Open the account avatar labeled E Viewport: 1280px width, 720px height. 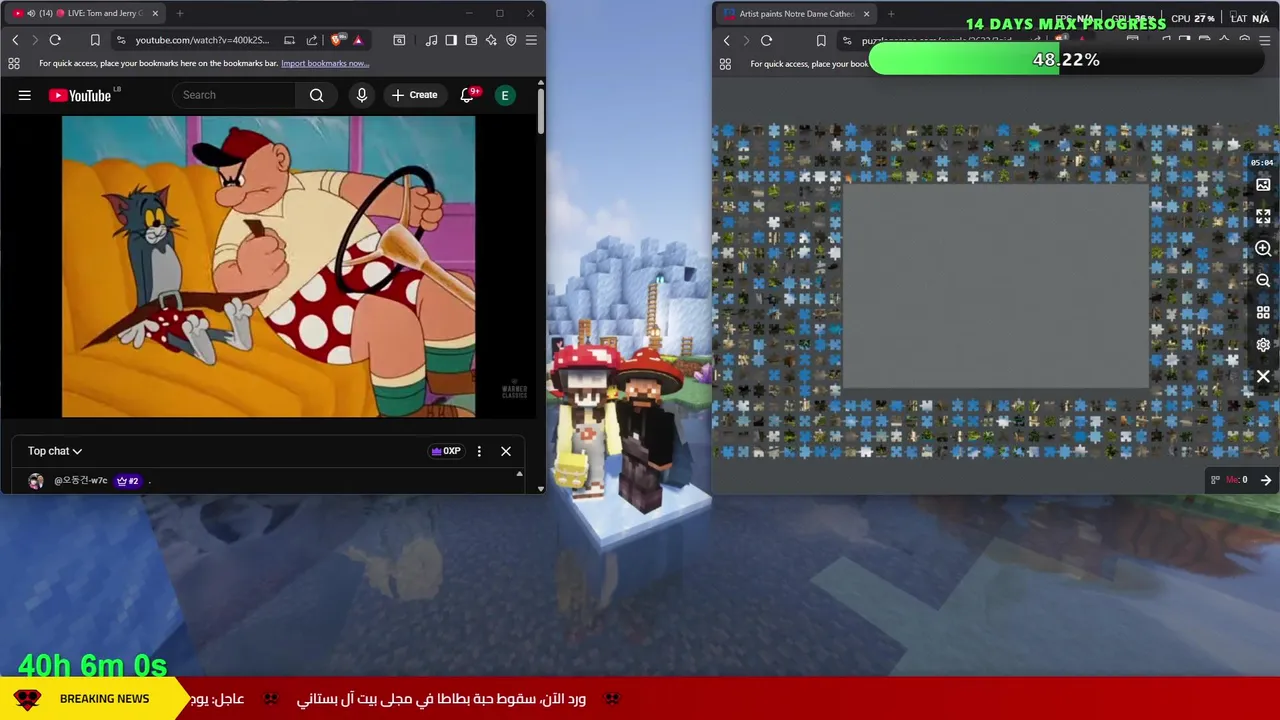(505, 95)
